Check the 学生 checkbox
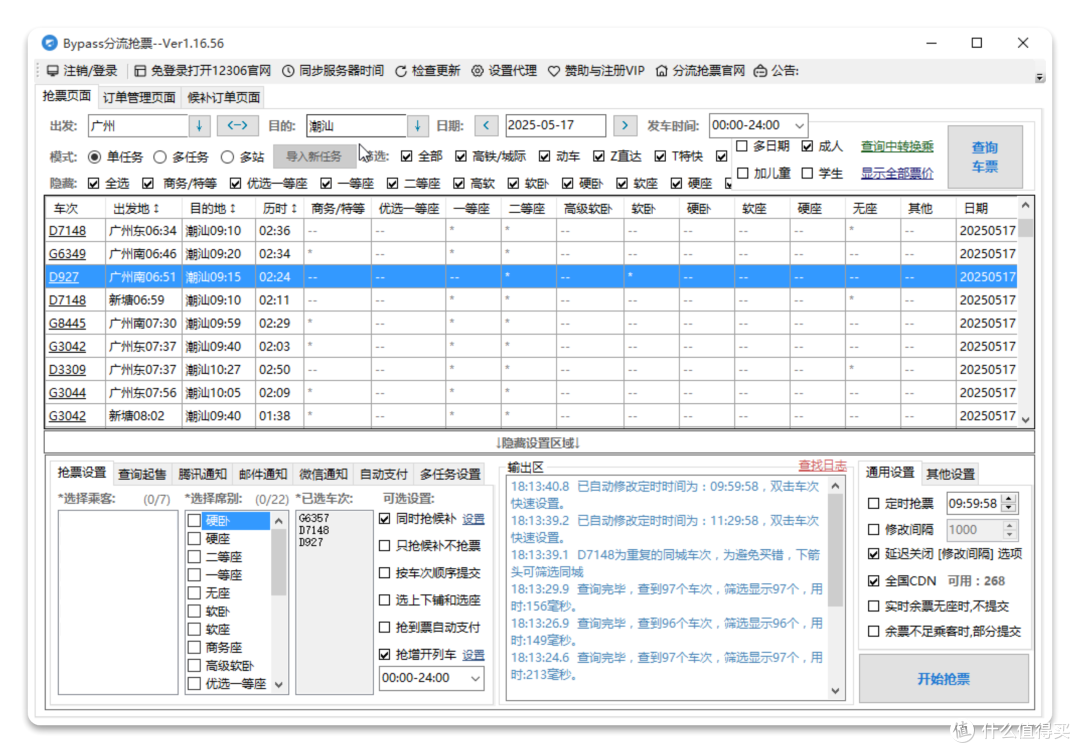The image size is (1080, 753). tap(807, 173)
